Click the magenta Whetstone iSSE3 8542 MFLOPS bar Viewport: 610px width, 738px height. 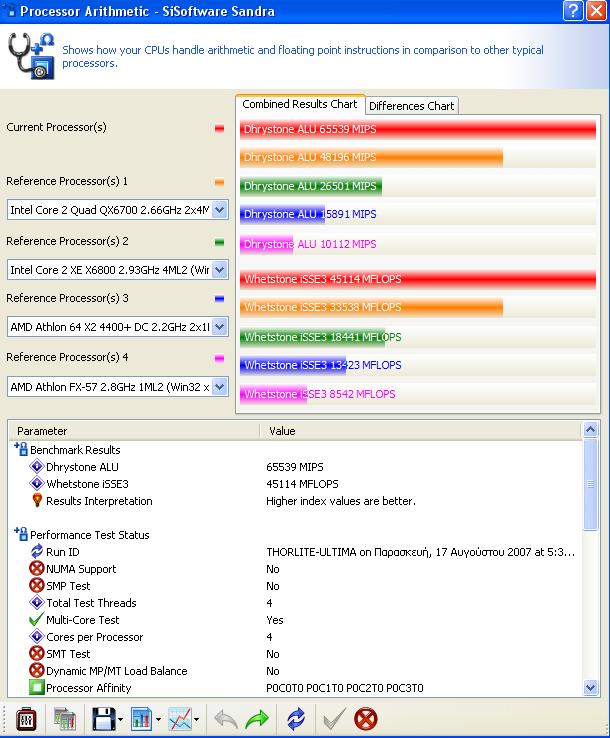coord(273,394)
